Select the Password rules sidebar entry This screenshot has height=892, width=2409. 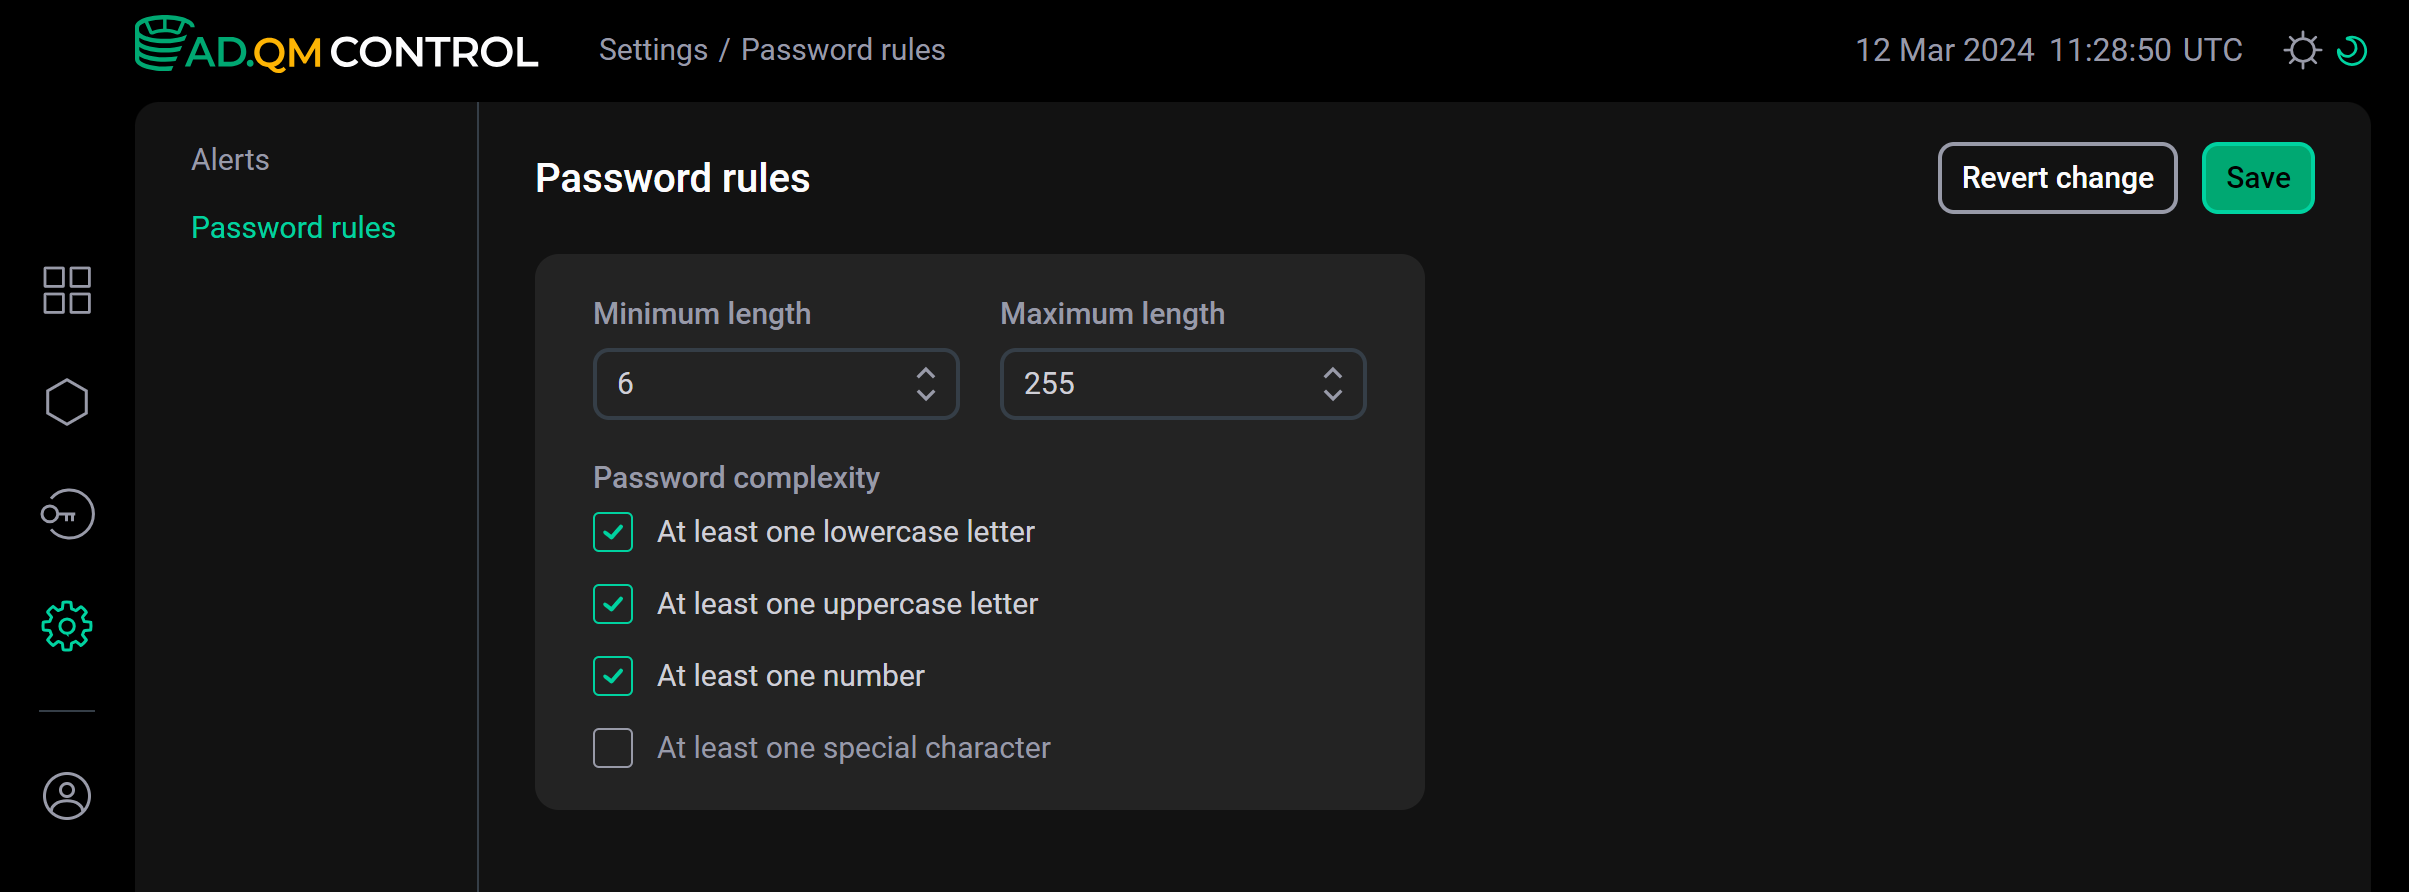click(292, 227)
